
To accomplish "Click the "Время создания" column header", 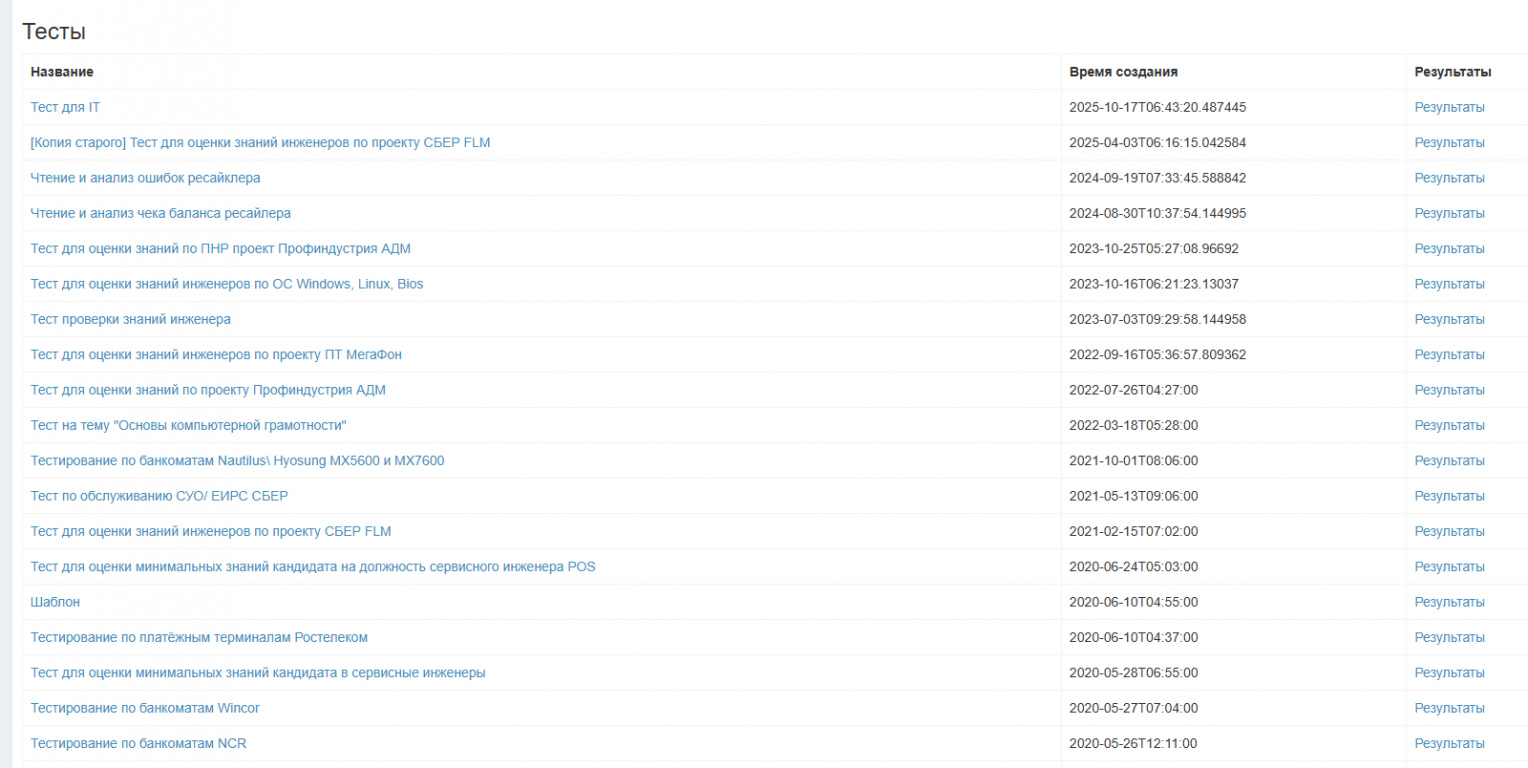I will pos(1123,72).
